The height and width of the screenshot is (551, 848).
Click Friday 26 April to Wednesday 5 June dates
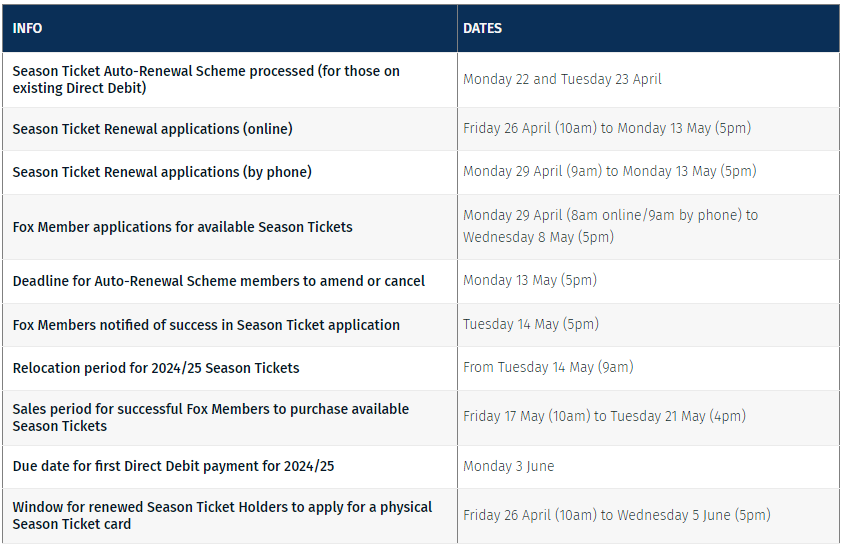coord(617,515)
